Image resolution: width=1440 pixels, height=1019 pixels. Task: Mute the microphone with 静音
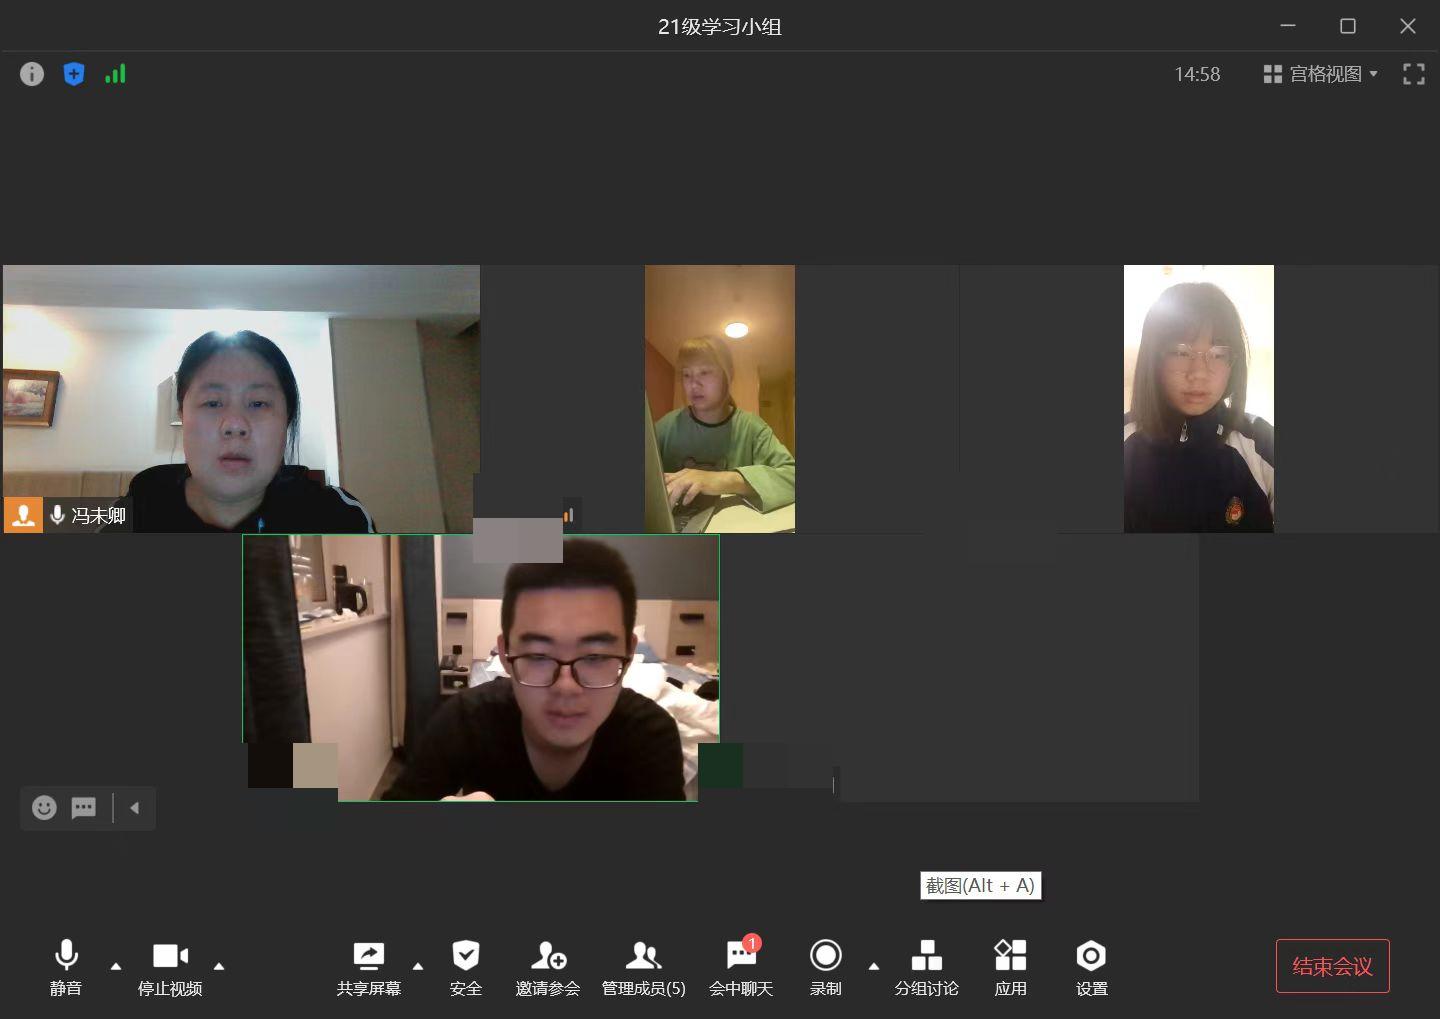point(66,967)
